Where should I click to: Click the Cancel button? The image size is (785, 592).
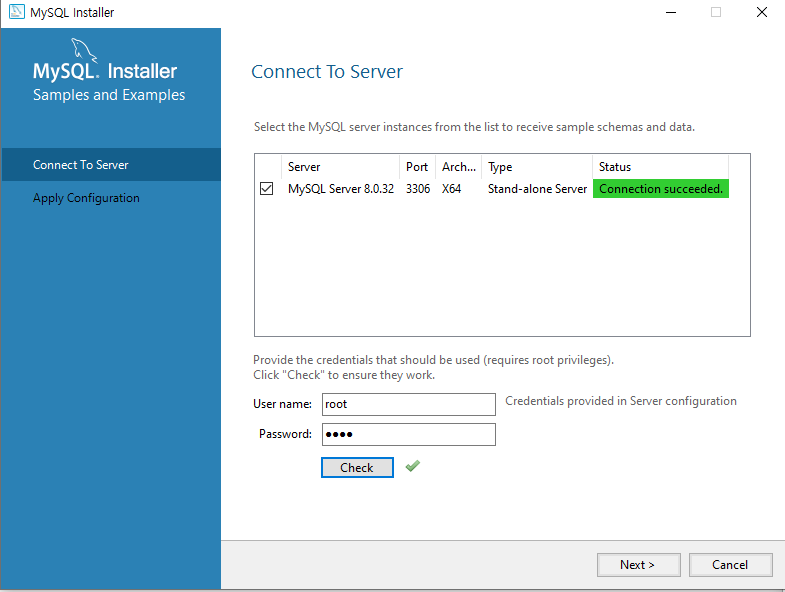[730, 564]
